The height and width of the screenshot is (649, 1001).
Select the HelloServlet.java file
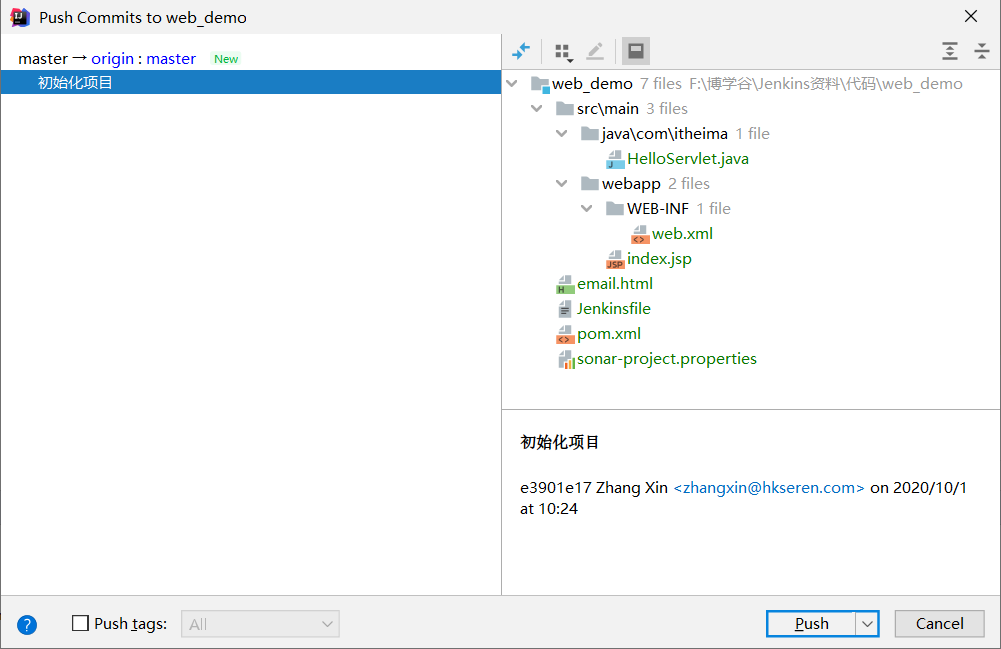point(687,159)
